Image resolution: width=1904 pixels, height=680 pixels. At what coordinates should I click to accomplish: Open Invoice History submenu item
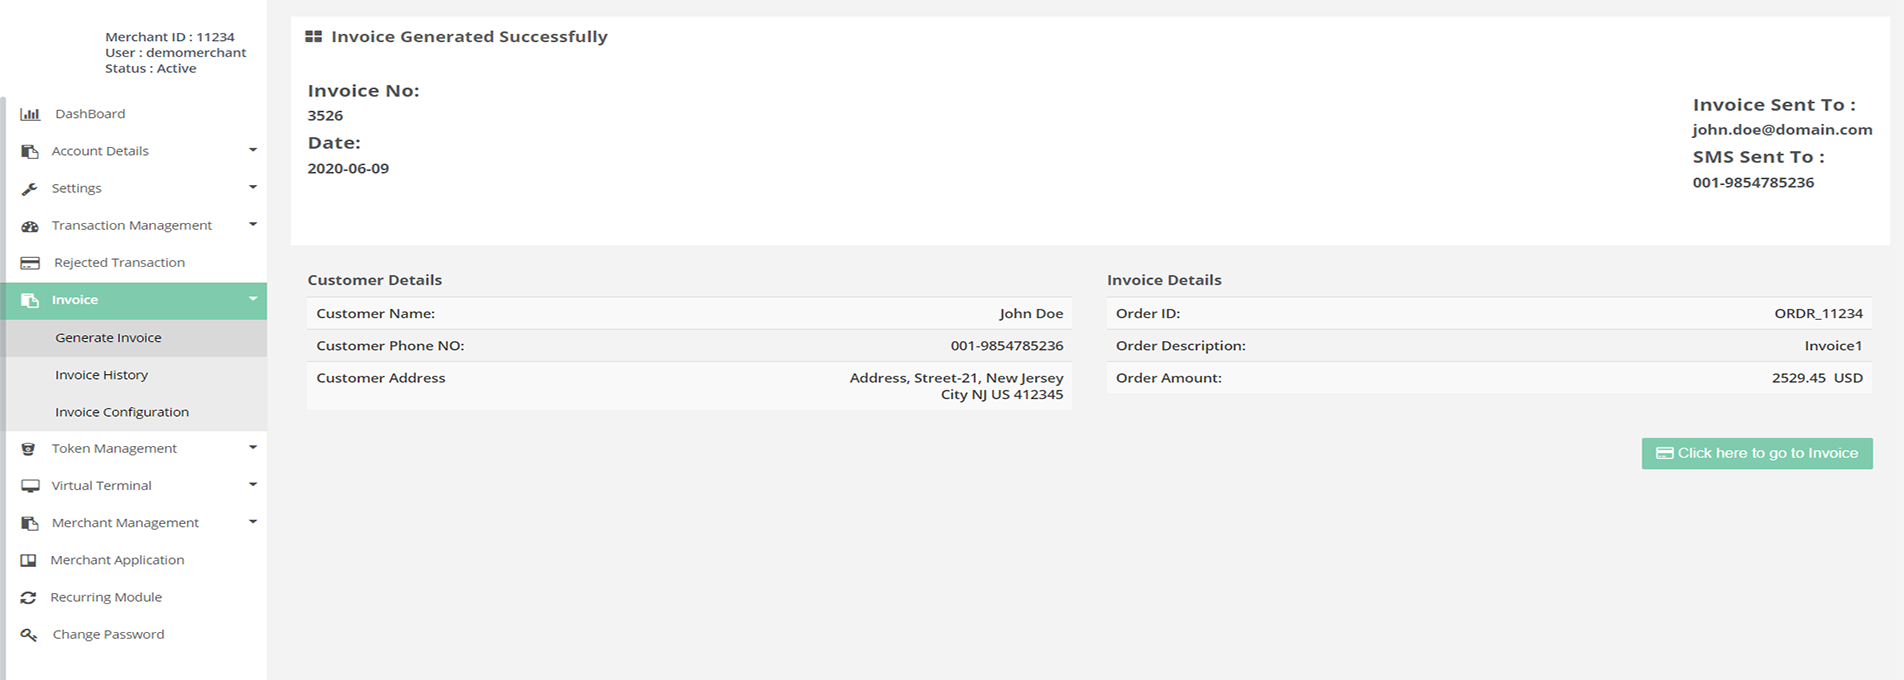tap(102, 375)
